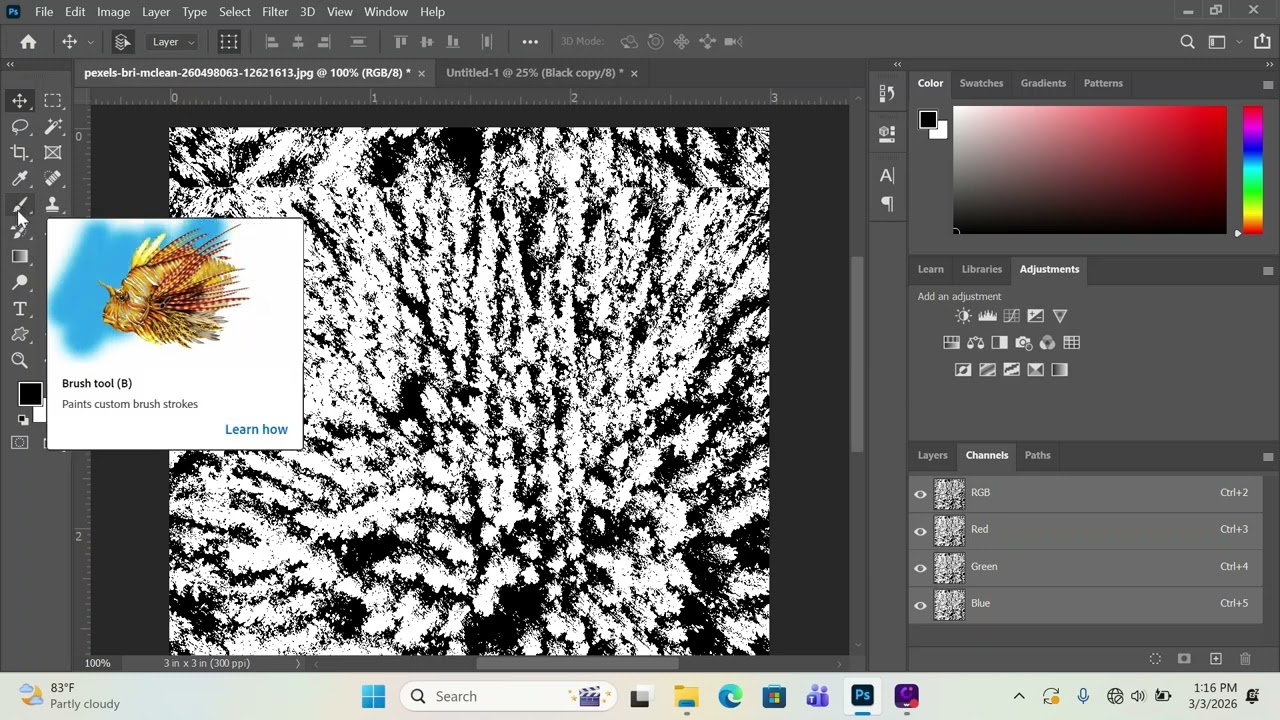
Task: Toggle Quick Mask mode
Action: point(20,442)
